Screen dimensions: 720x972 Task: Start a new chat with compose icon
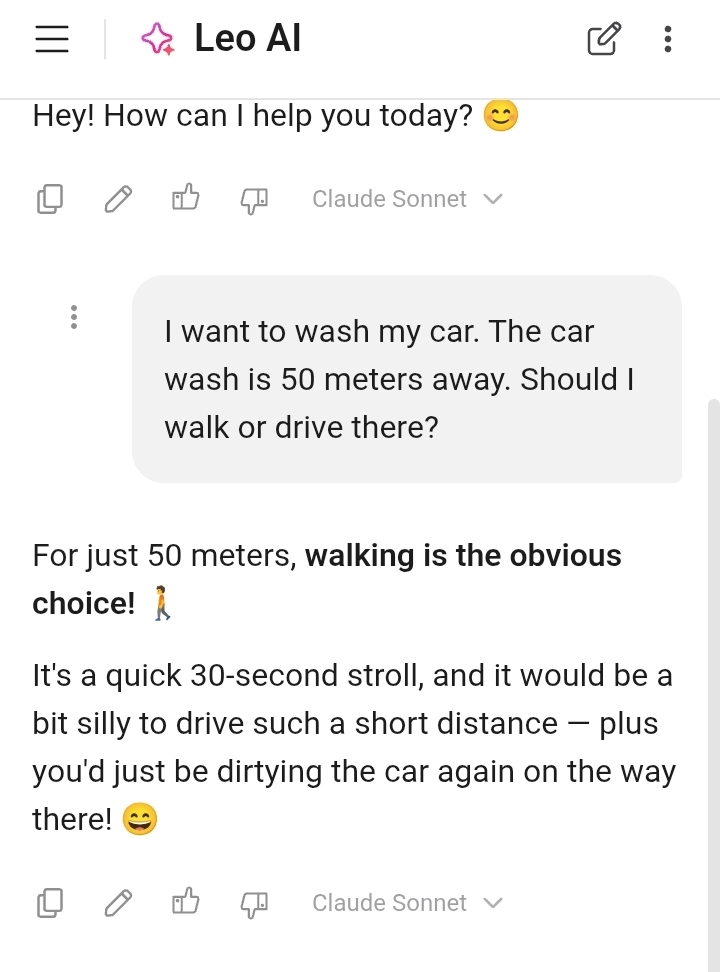604,39
